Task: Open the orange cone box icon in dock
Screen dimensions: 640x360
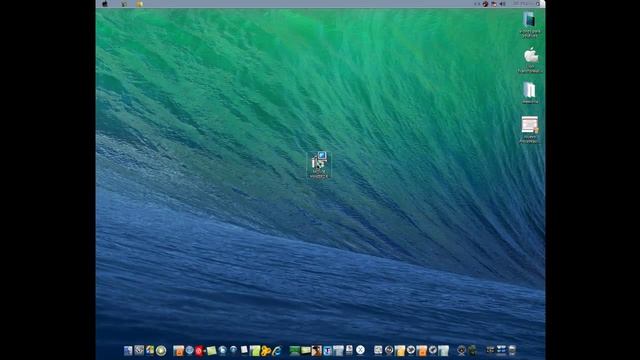Action: tap(178, 350)
